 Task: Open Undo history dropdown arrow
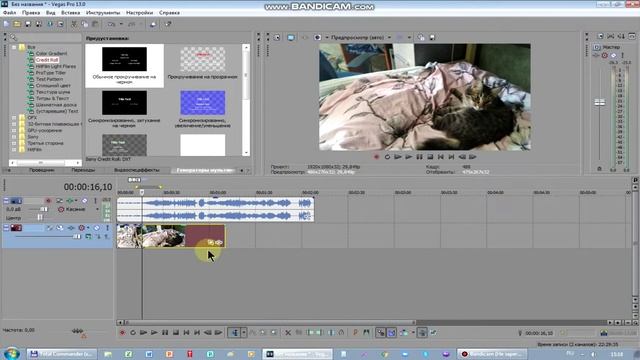point(121,24)
